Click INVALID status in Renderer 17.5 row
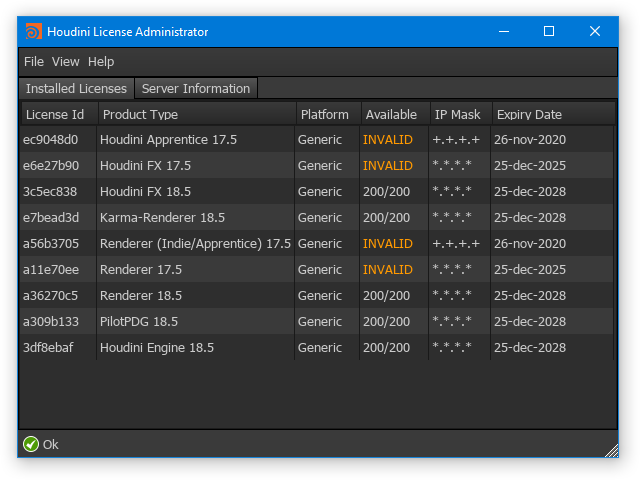This screenshot has height=480, width=640. click(388, 269)
